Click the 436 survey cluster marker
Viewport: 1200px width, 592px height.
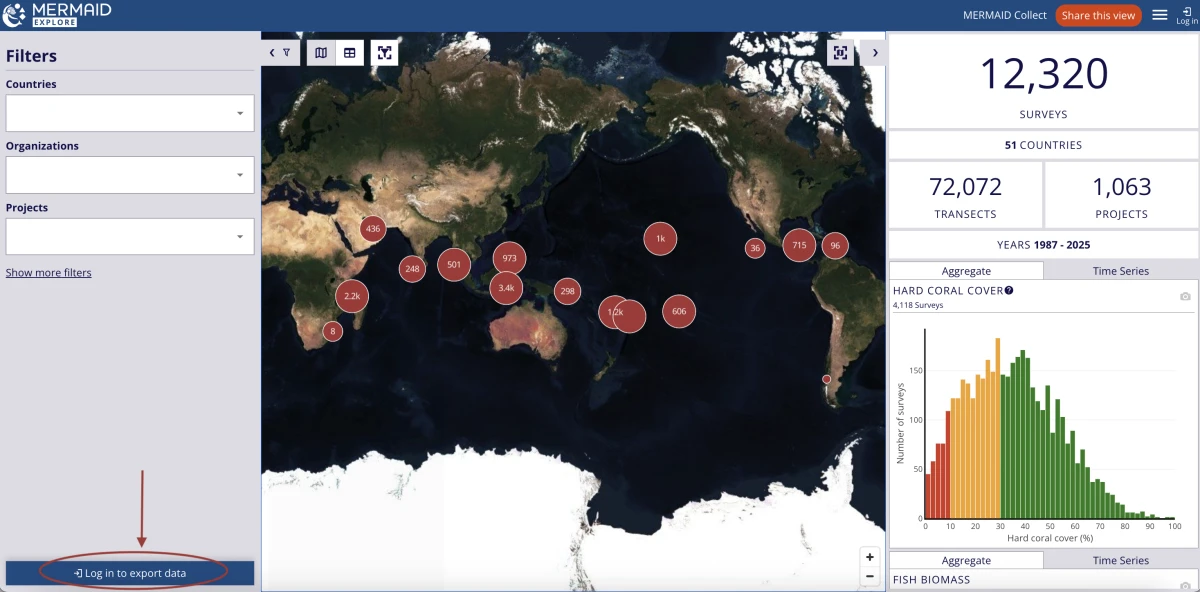(373, 229)
